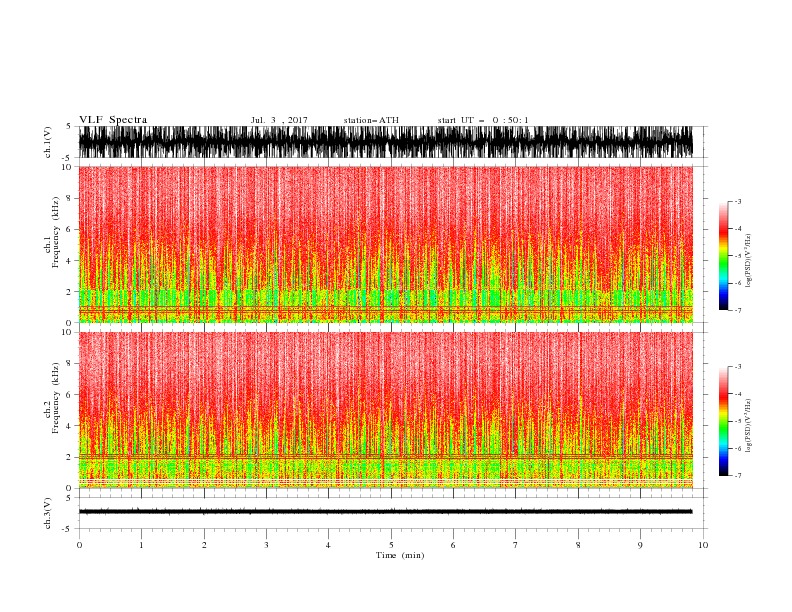This screenshot has height=612, width=792.
Task: Click the ch.1 voltage waveform trace
Action: tap(385, 142)
